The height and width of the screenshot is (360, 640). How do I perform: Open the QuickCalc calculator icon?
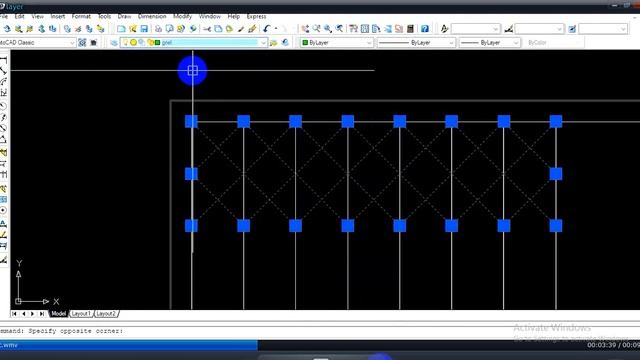[x=411, y=29]
